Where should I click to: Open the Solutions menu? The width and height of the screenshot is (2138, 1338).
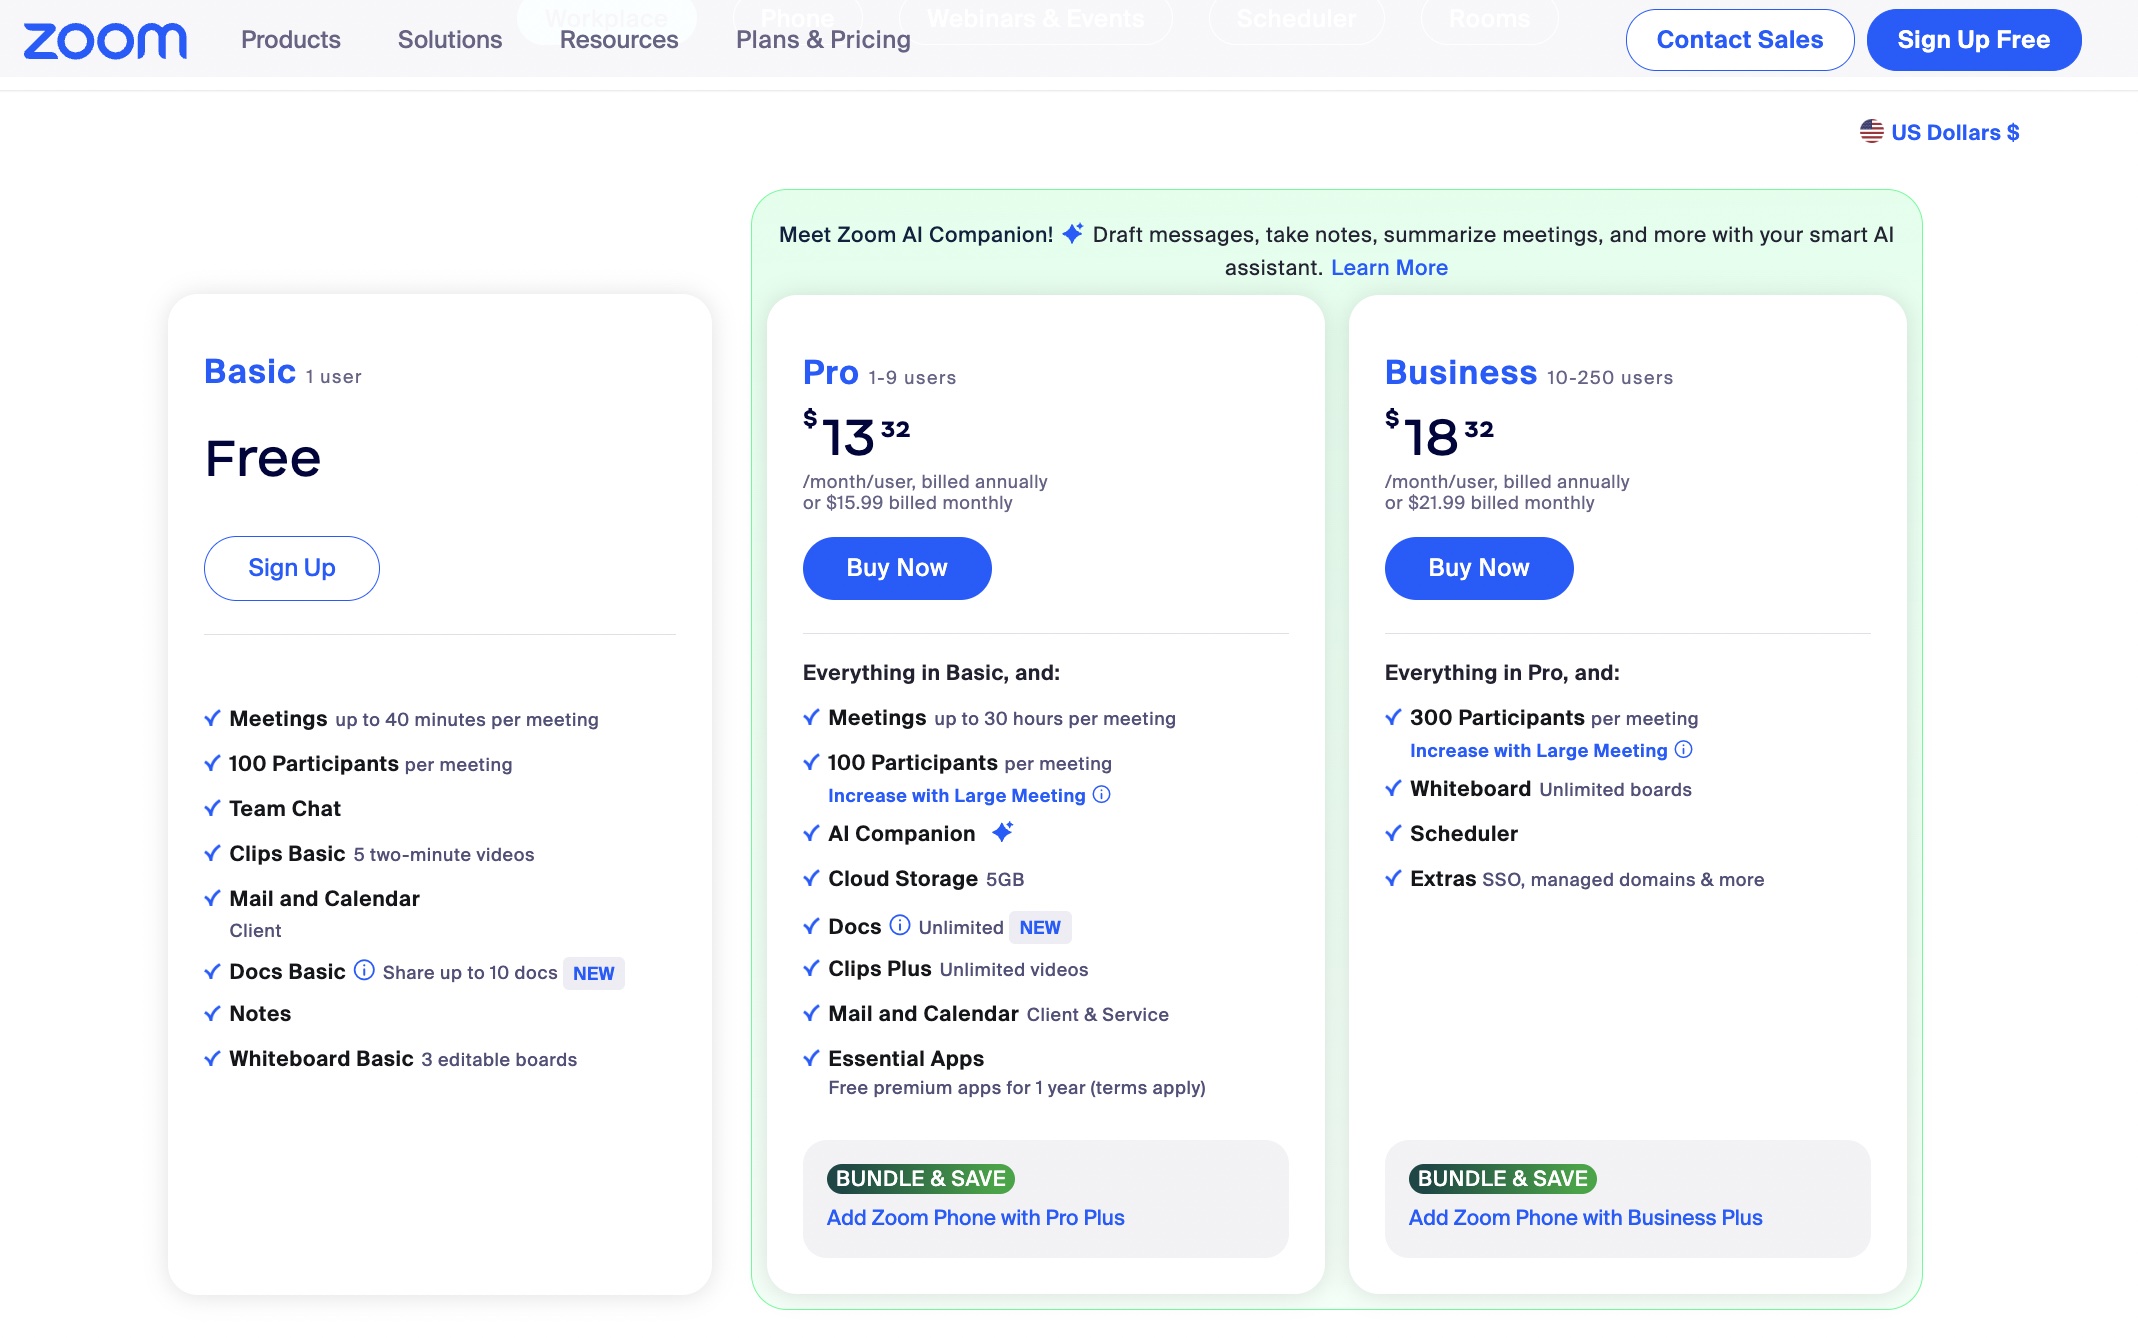pyautogui.click(x=450, y=40)
